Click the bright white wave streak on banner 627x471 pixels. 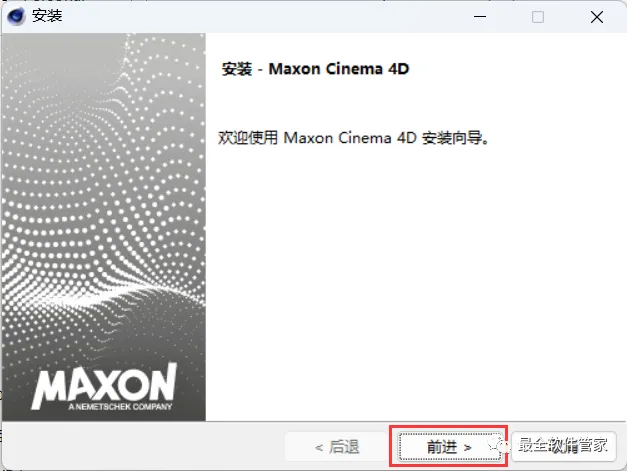coord(132,294)
